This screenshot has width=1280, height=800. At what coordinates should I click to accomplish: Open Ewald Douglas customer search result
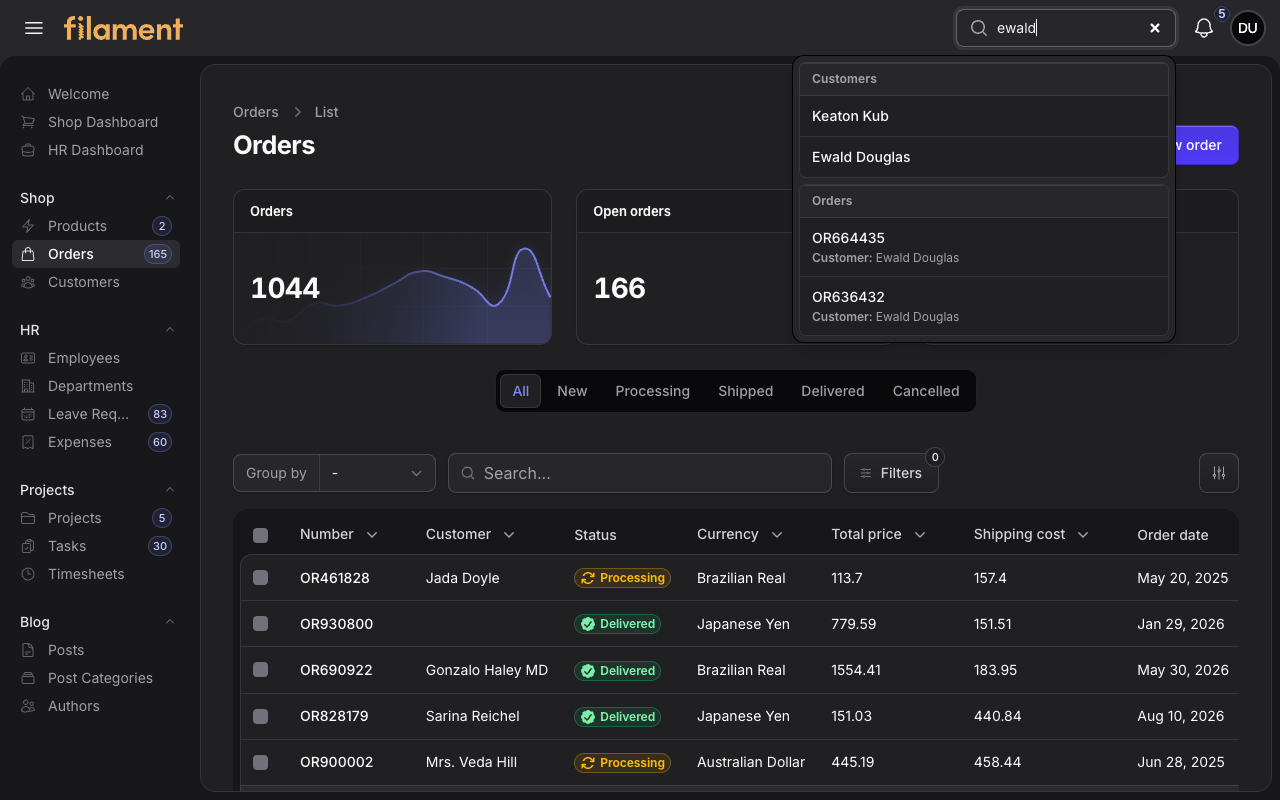coord(984,157)
